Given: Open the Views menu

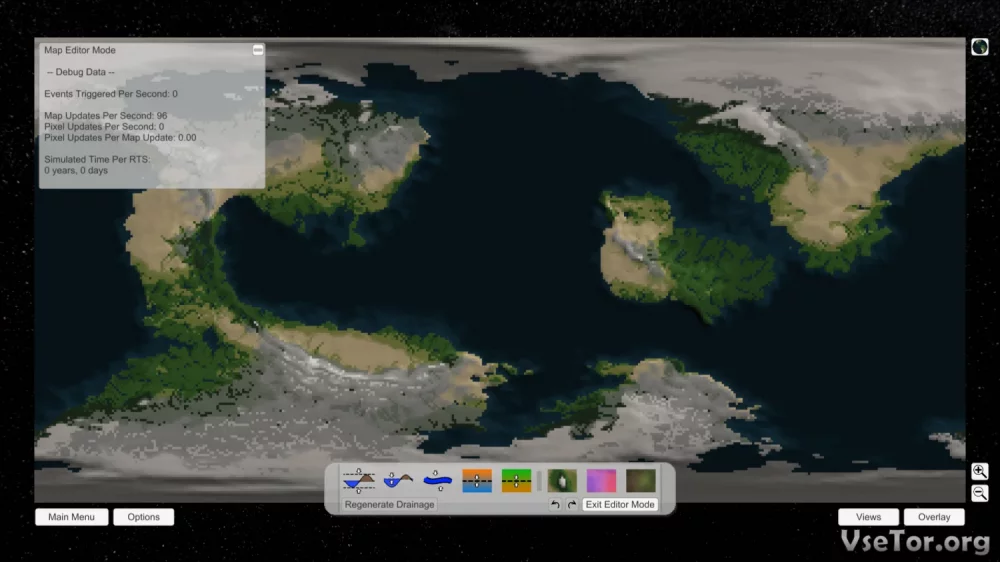Looking at the screenshot, I should [868, 517].
